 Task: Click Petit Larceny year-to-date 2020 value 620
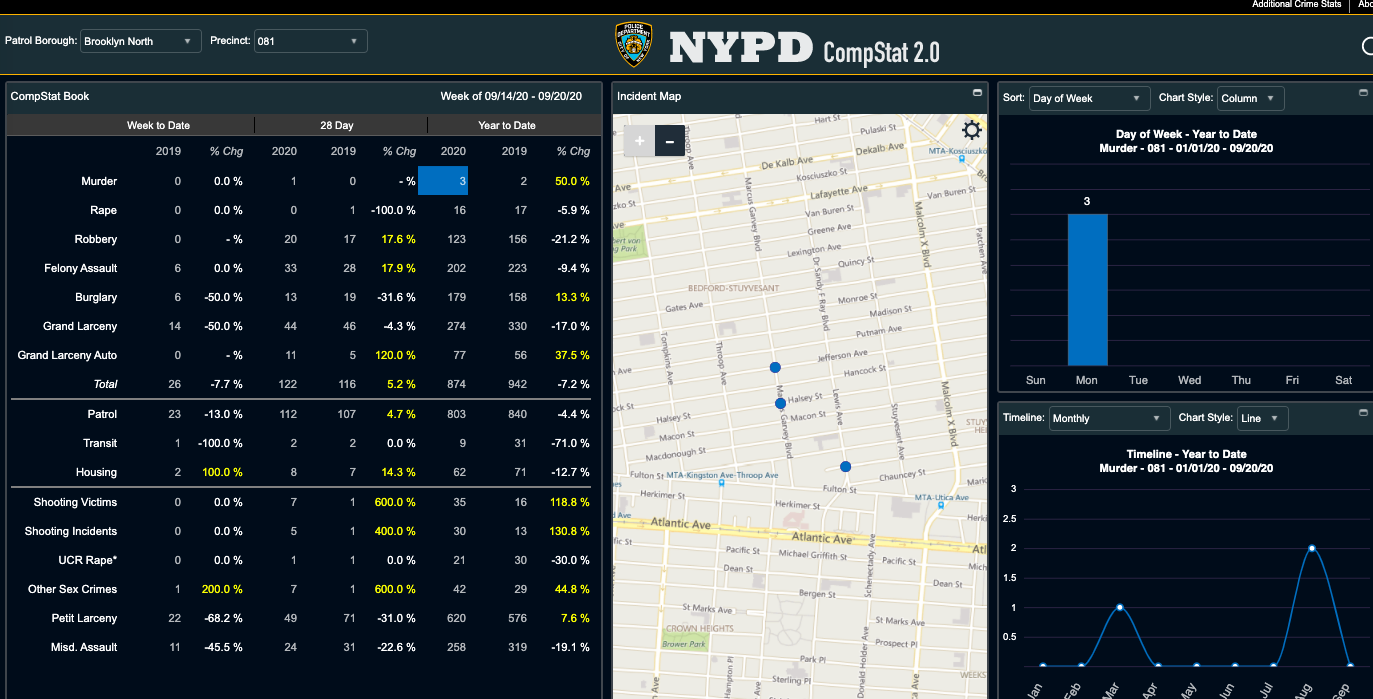[456, 618]
